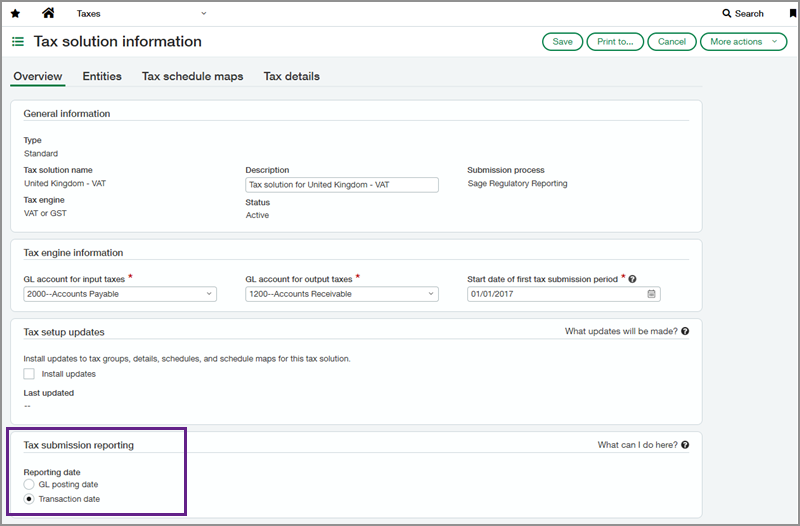Open the list menu icon beside the title

coord(18,41)
